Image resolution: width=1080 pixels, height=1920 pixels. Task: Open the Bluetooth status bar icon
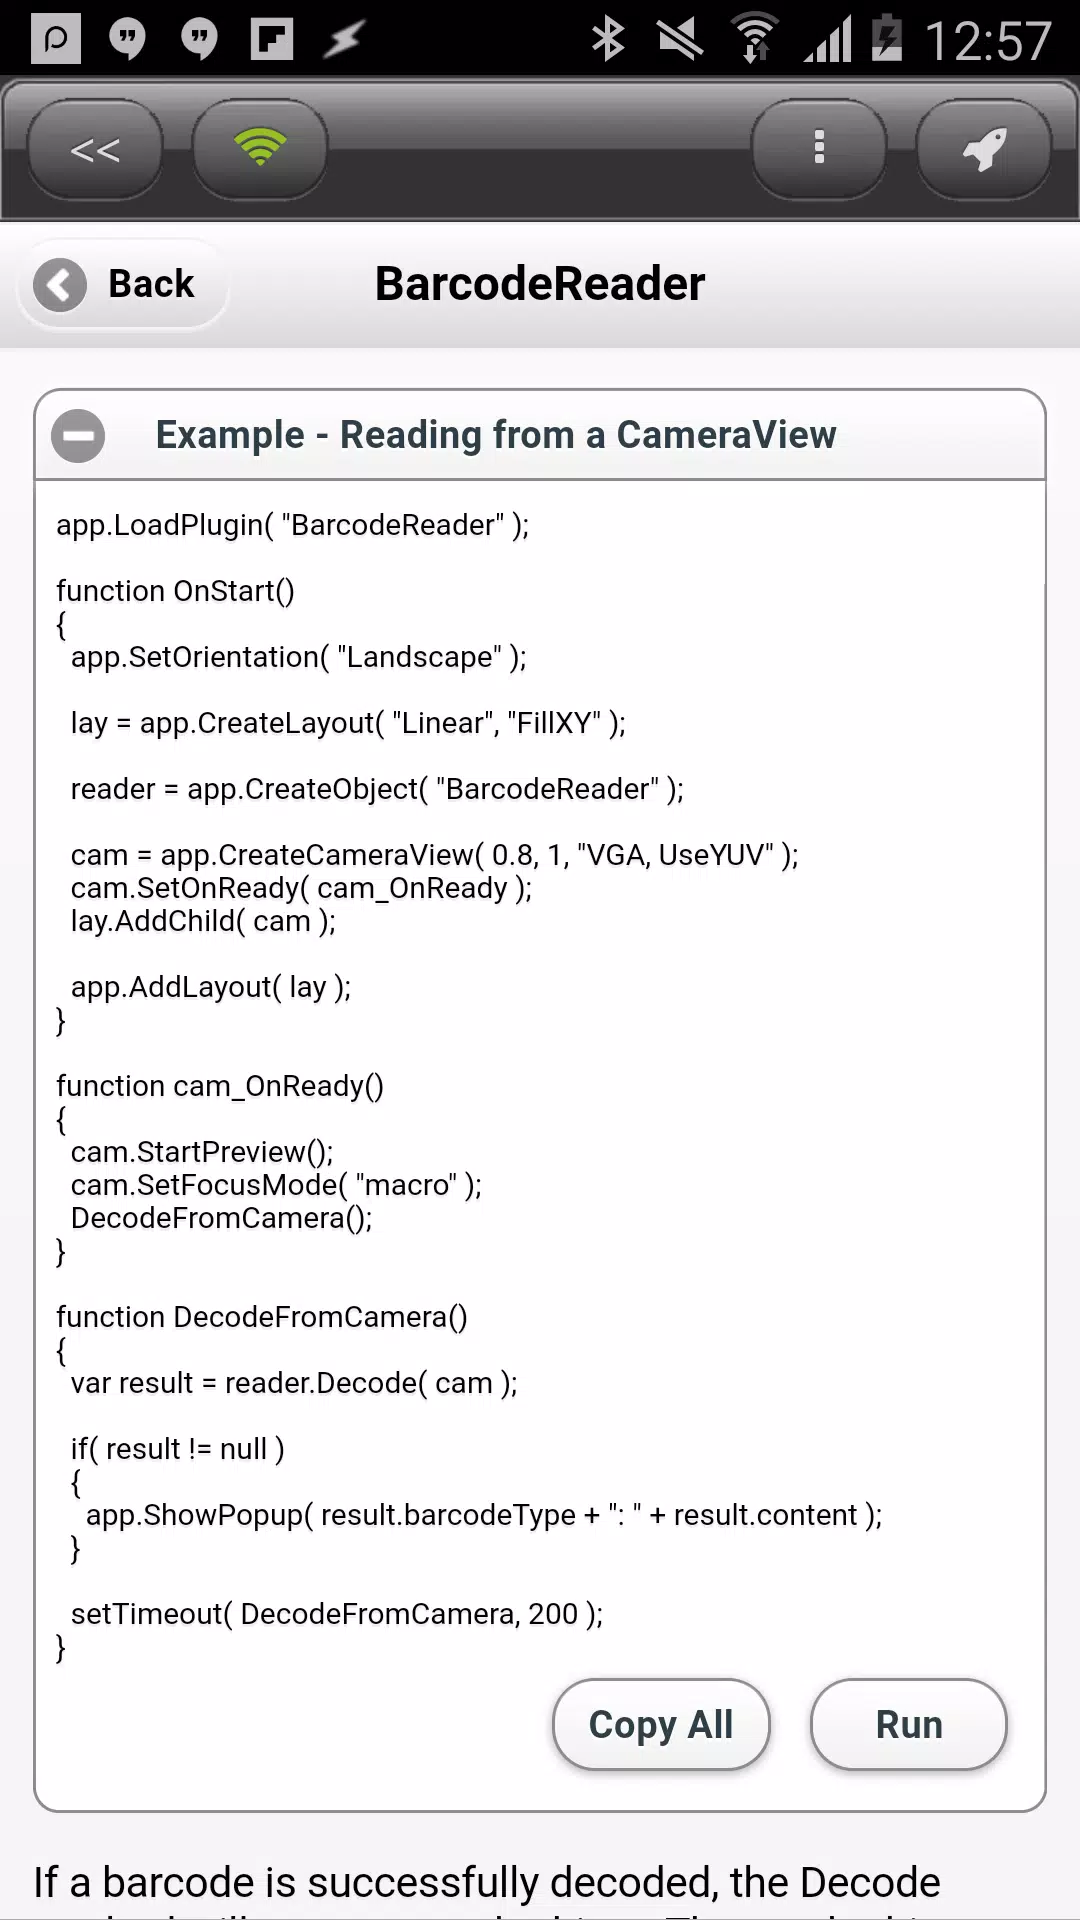(x=607, y=40)
